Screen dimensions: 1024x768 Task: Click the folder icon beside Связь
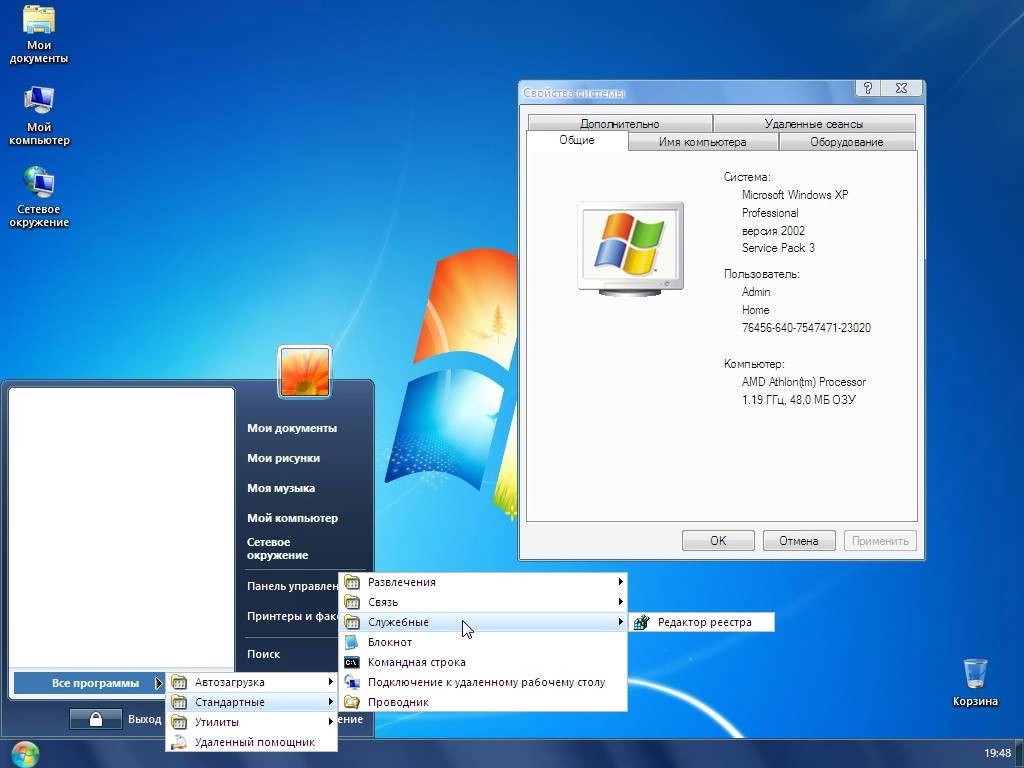pos(352,602)
